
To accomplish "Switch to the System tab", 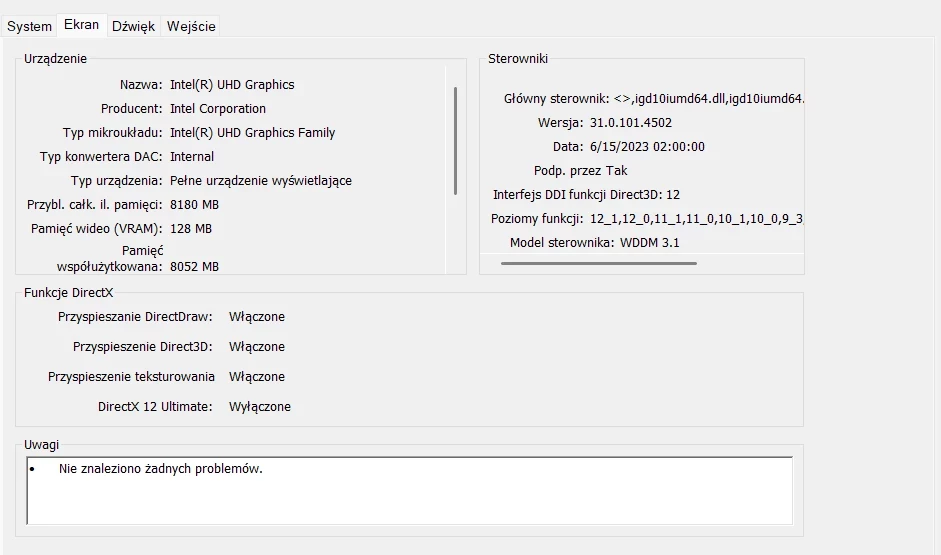I will tap(29, 26).
